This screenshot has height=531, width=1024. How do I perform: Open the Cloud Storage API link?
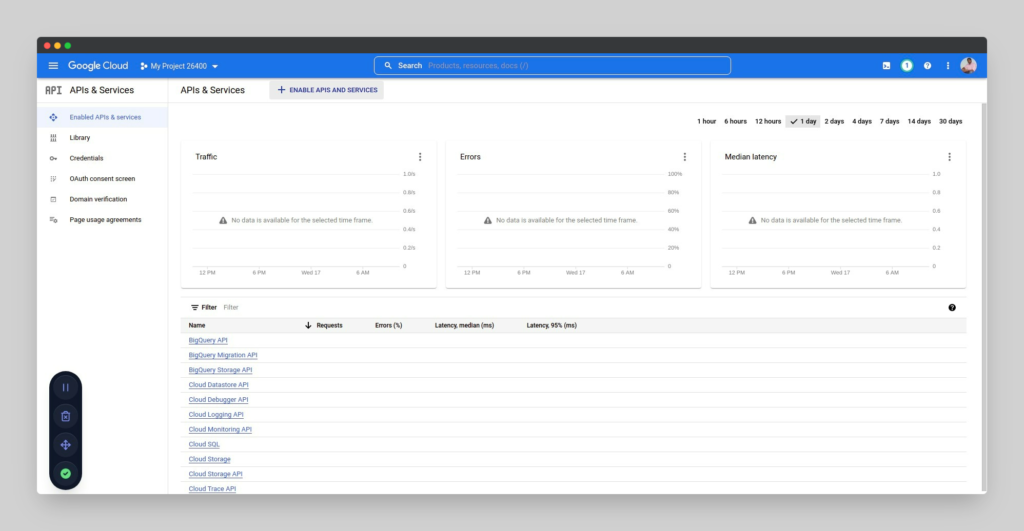[x=215, y=474]
